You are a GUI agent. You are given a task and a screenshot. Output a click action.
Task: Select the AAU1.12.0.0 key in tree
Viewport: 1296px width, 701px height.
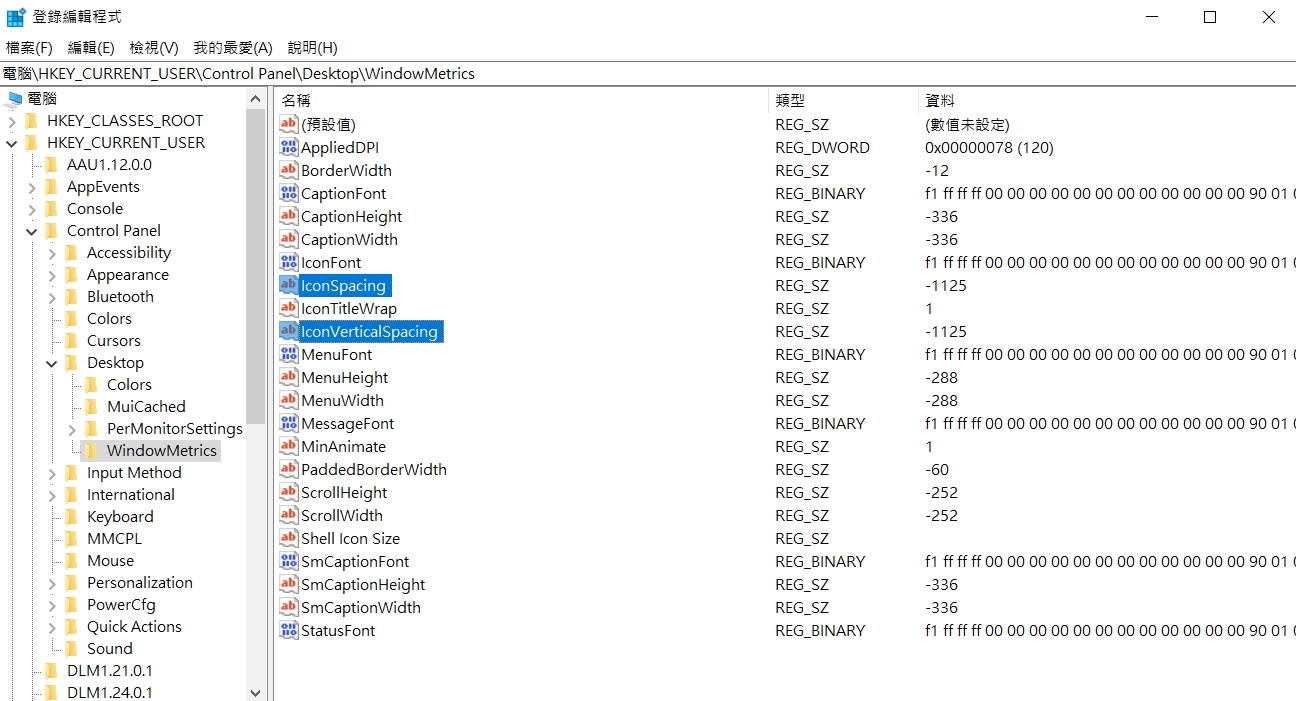click(x=109, y=164)
